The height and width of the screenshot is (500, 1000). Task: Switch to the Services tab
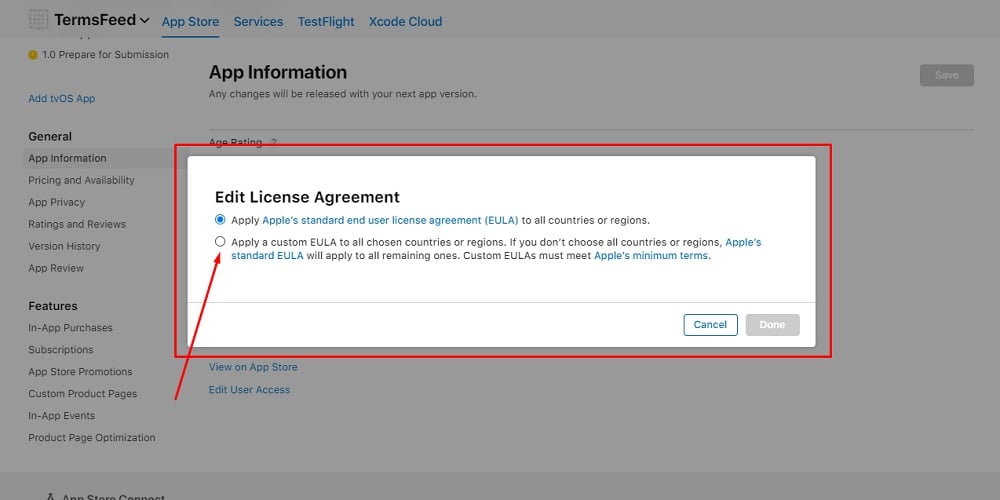(258, 22)
